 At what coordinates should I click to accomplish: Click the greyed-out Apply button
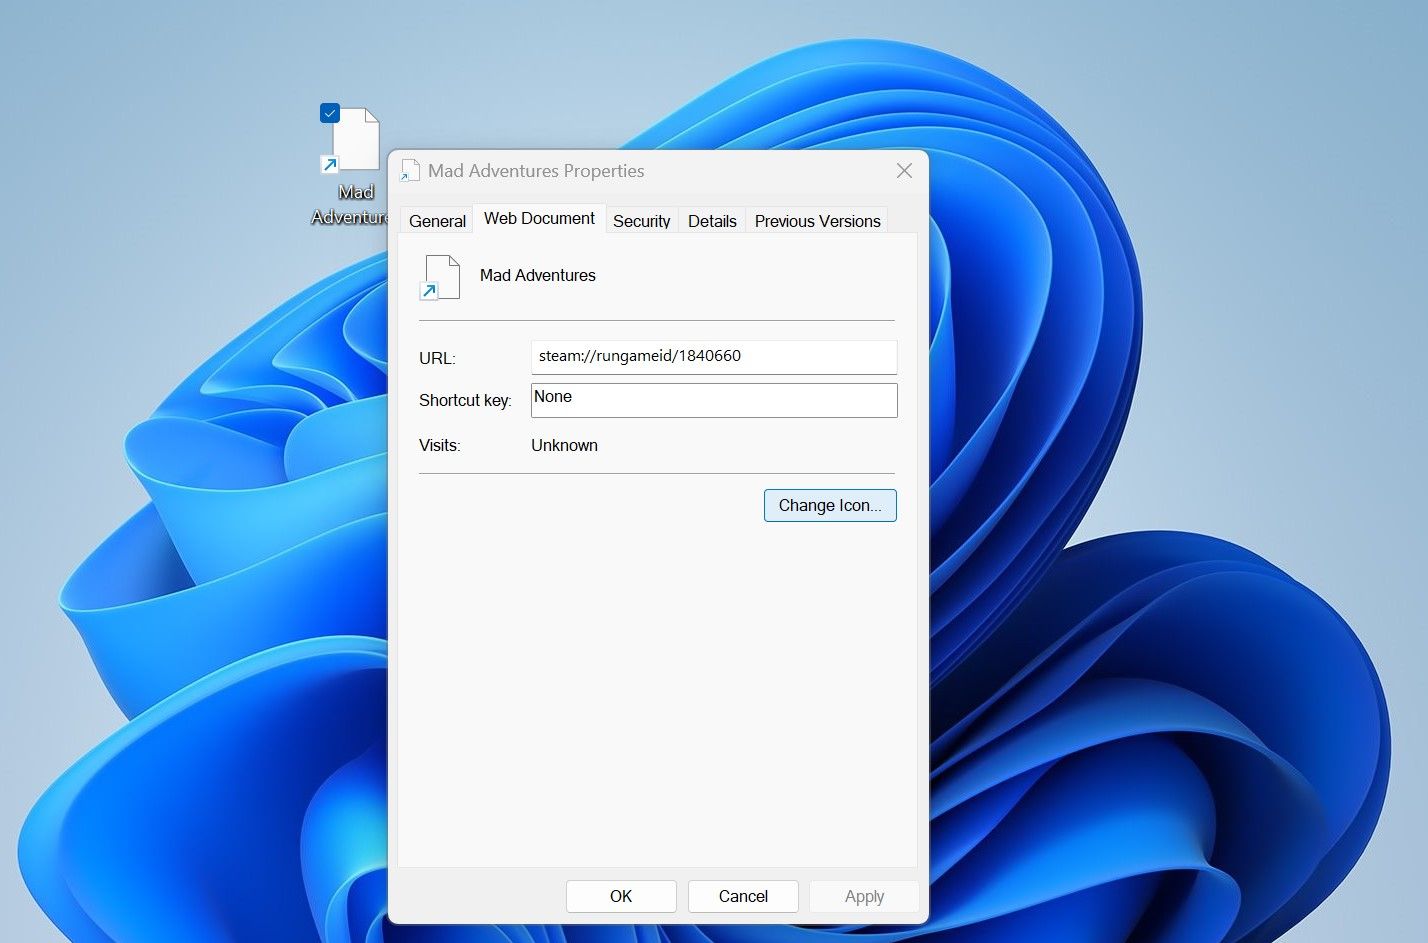[x=864, y=896]
